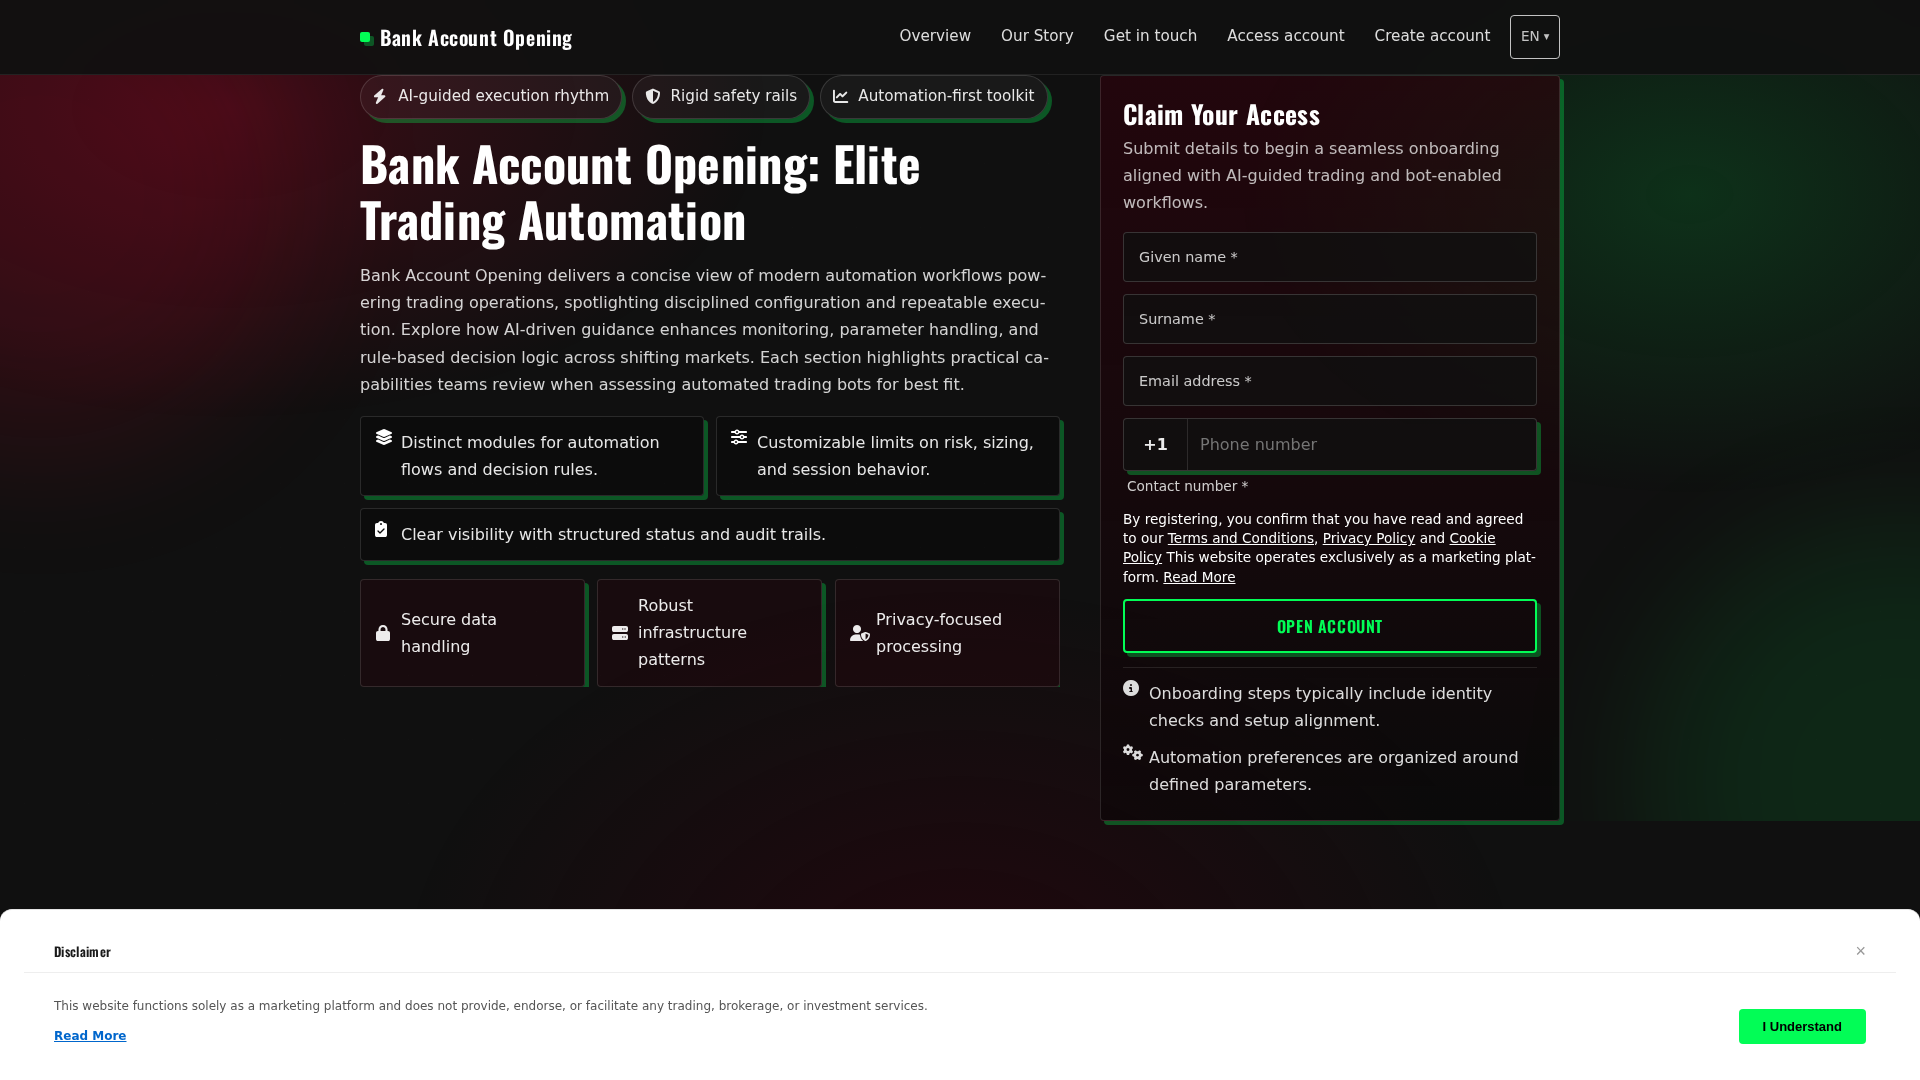Click the AI-guided execution rhythm pill
The image size is (1920, 1080).
490,97
